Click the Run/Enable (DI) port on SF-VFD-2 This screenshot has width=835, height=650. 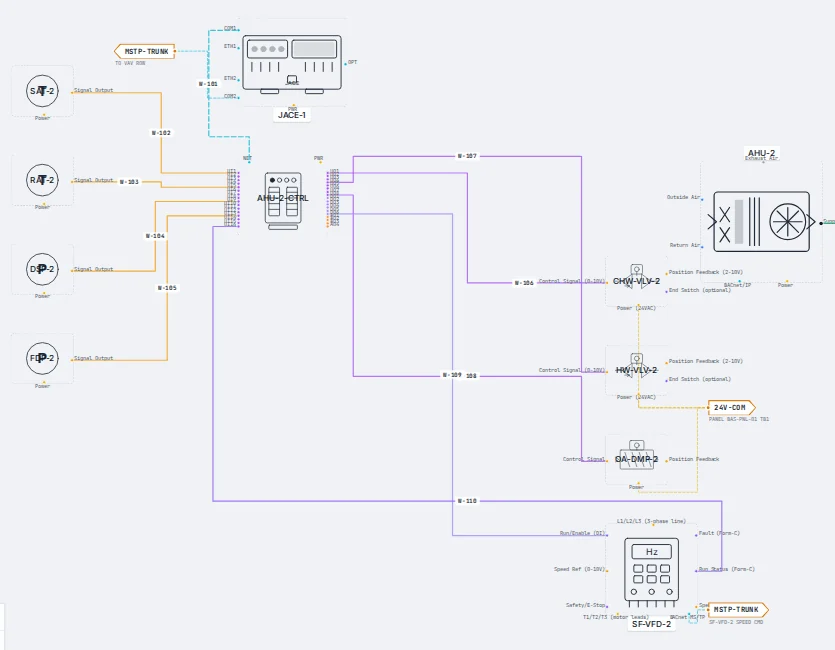point(607,534)
